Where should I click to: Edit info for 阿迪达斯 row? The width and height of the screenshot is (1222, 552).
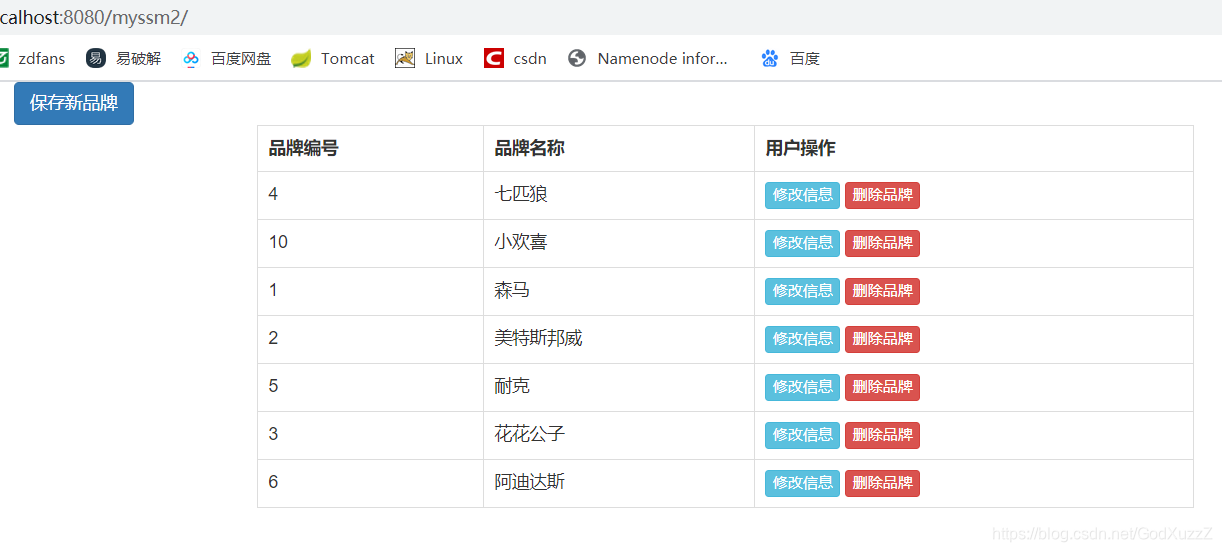pyautogui.click(x=802, y=483)
